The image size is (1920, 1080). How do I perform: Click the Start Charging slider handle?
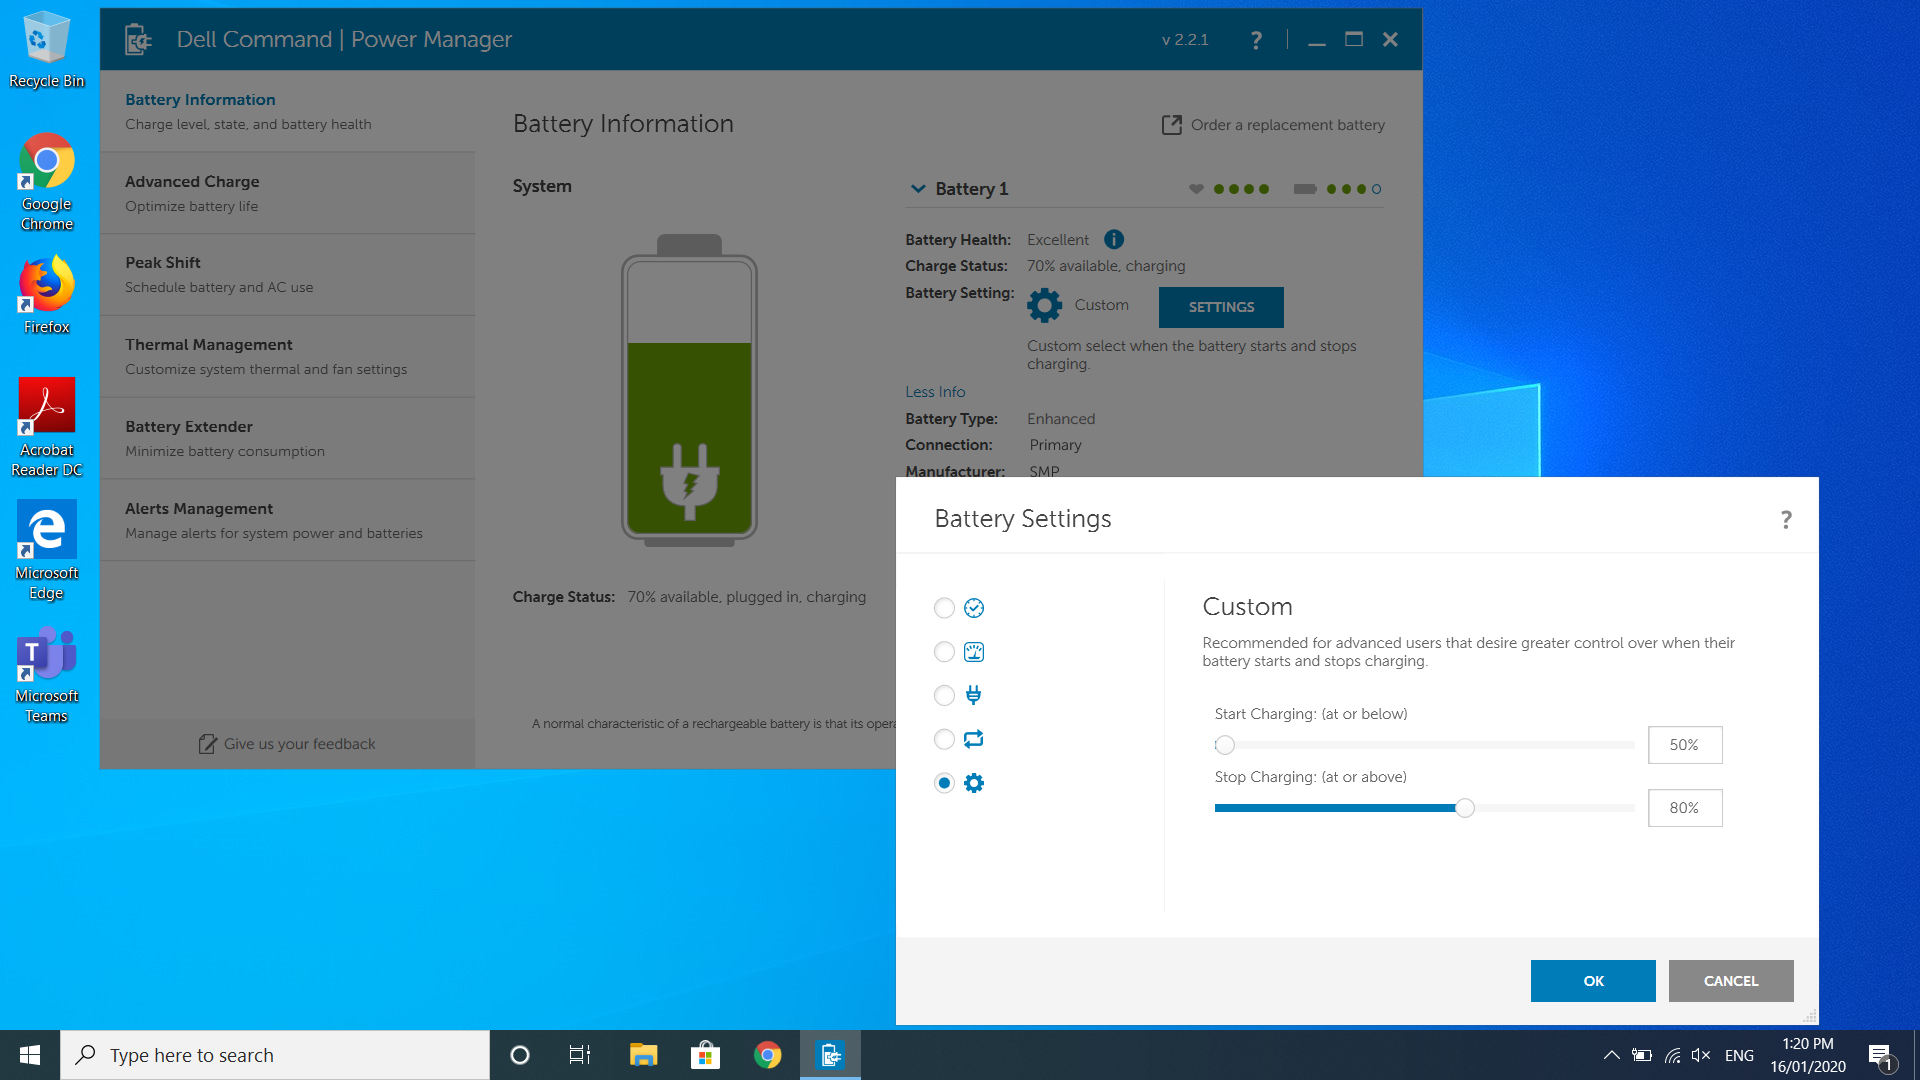[x=1225, y=745]
